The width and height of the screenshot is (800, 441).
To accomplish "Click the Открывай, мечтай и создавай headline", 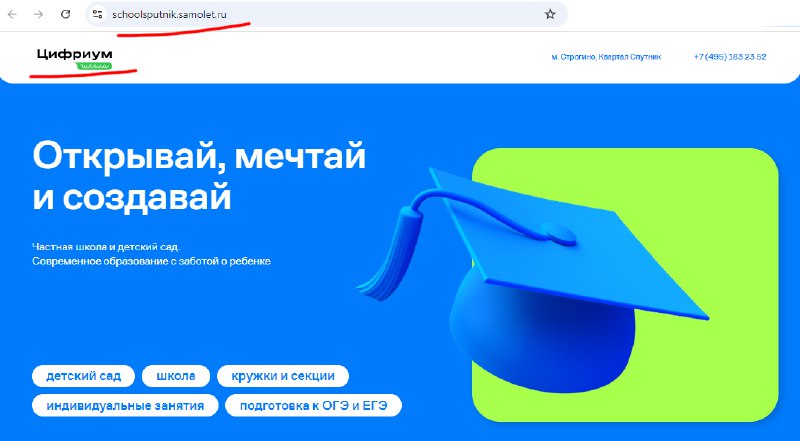I will tap(199, 177).
